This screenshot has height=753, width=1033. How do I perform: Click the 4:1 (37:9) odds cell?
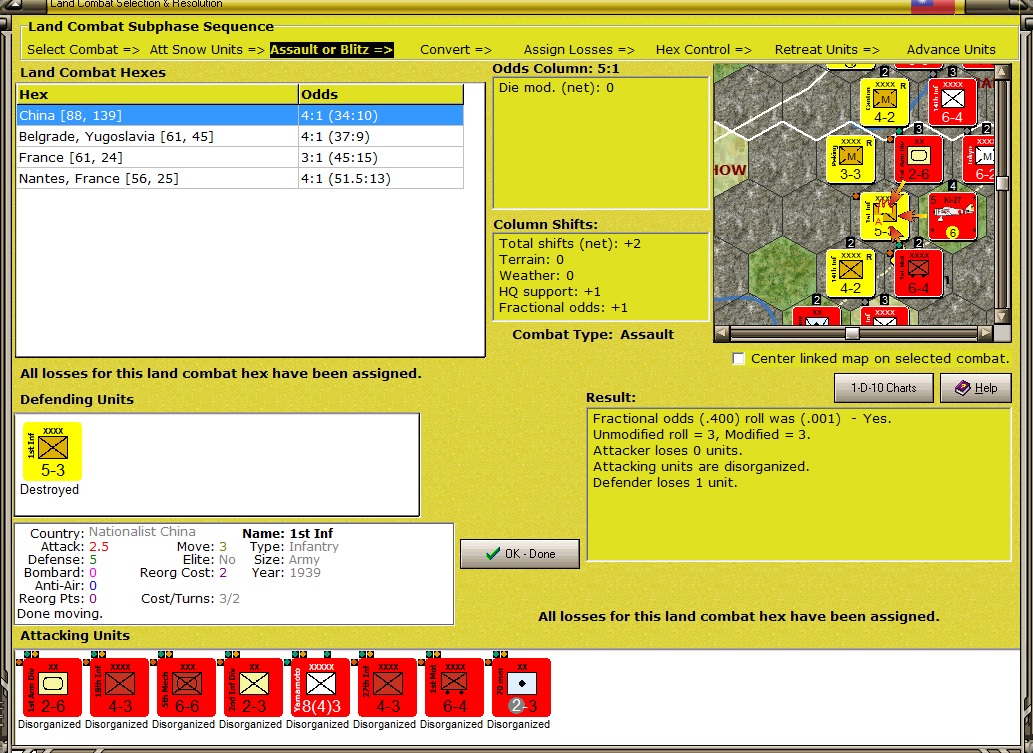coord(381,136)
